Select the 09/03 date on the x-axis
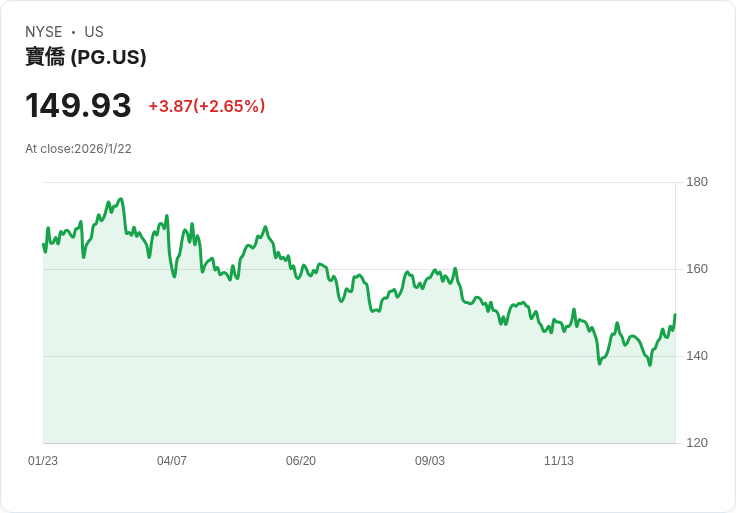Image resolution: width=736 pixels, height=513 pixels. tap(430, 461)
